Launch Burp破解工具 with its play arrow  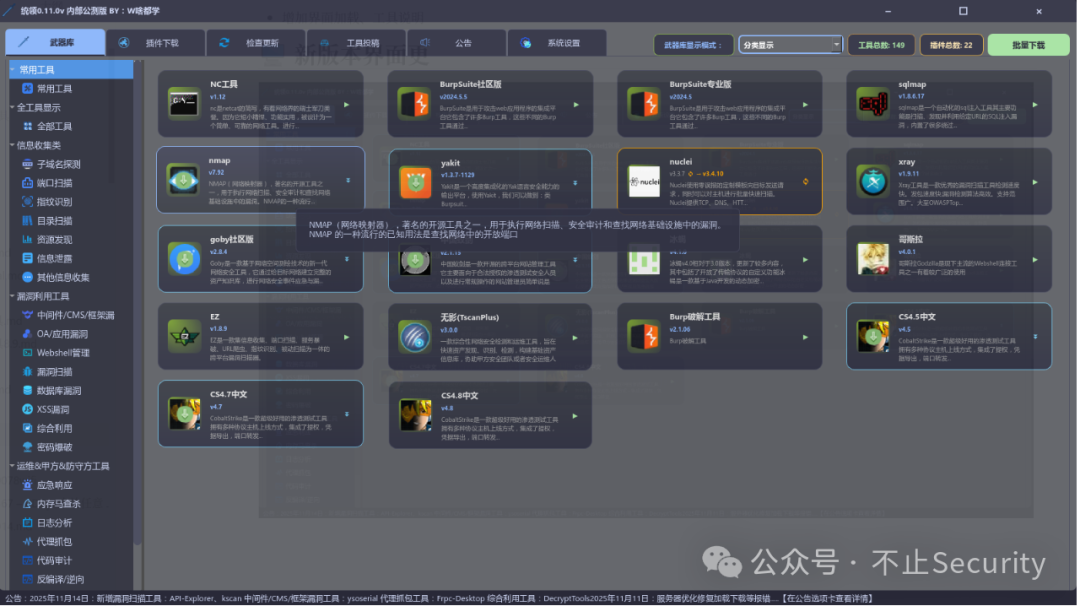[x=805, y=337]
